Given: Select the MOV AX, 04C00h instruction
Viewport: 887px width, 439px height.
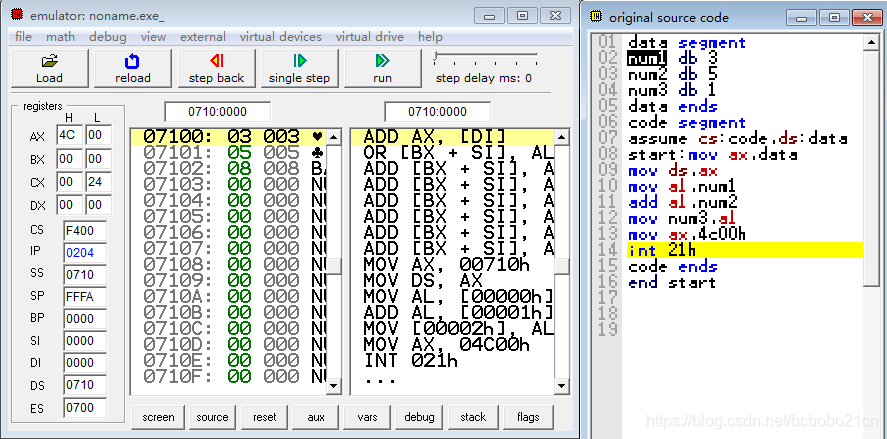Looking at the screenshot, I should [x=453, y=344].
